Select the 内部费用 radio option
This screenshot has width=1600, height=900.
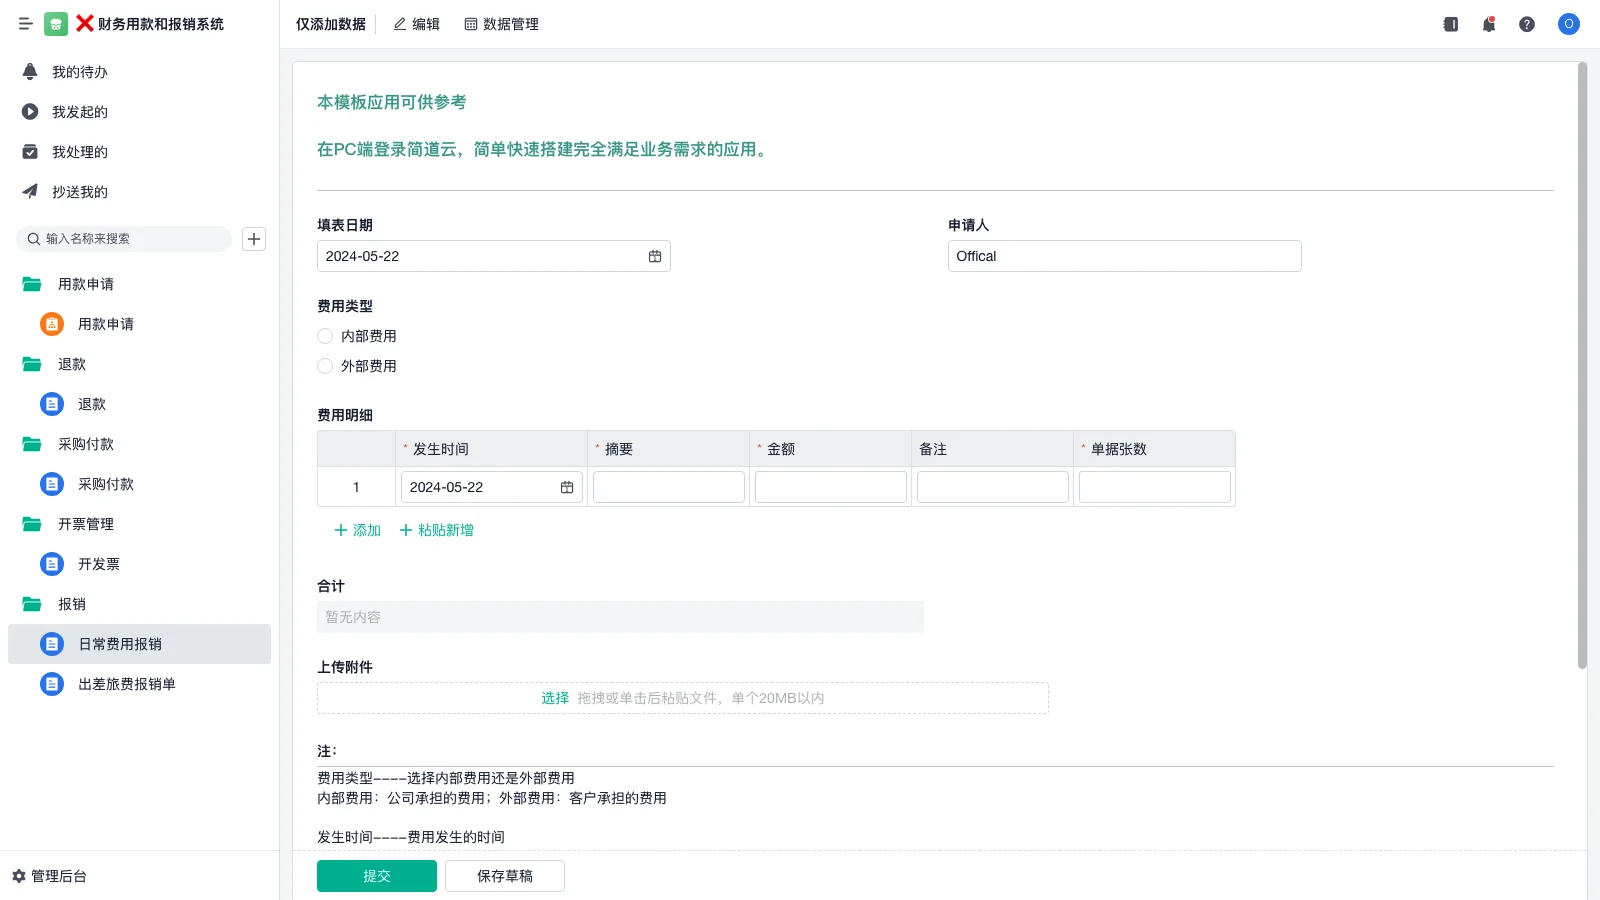pyautogui.click(x=325, y=336)
